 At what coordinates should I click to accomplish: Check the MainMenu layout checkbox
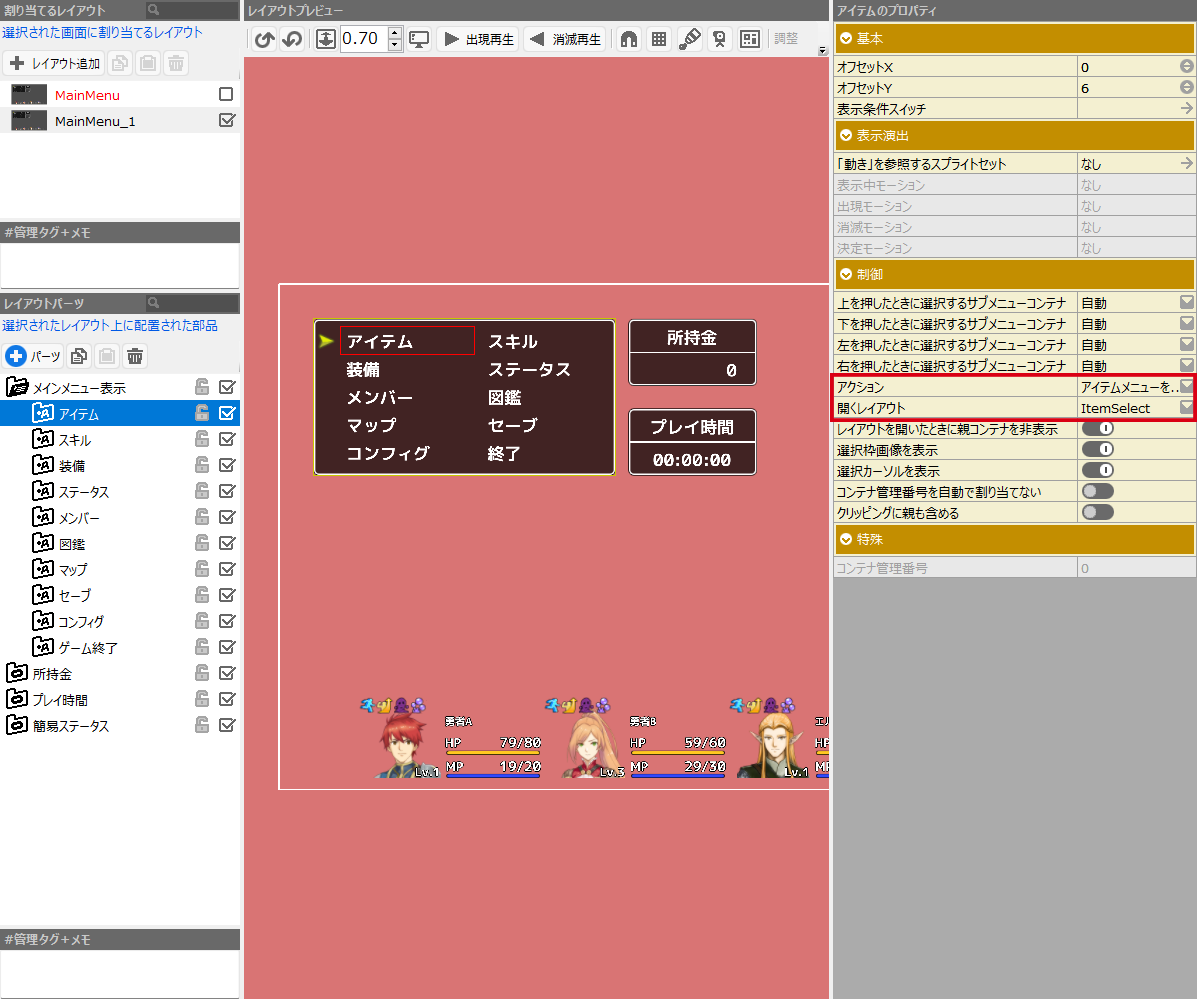coord(226,94)
